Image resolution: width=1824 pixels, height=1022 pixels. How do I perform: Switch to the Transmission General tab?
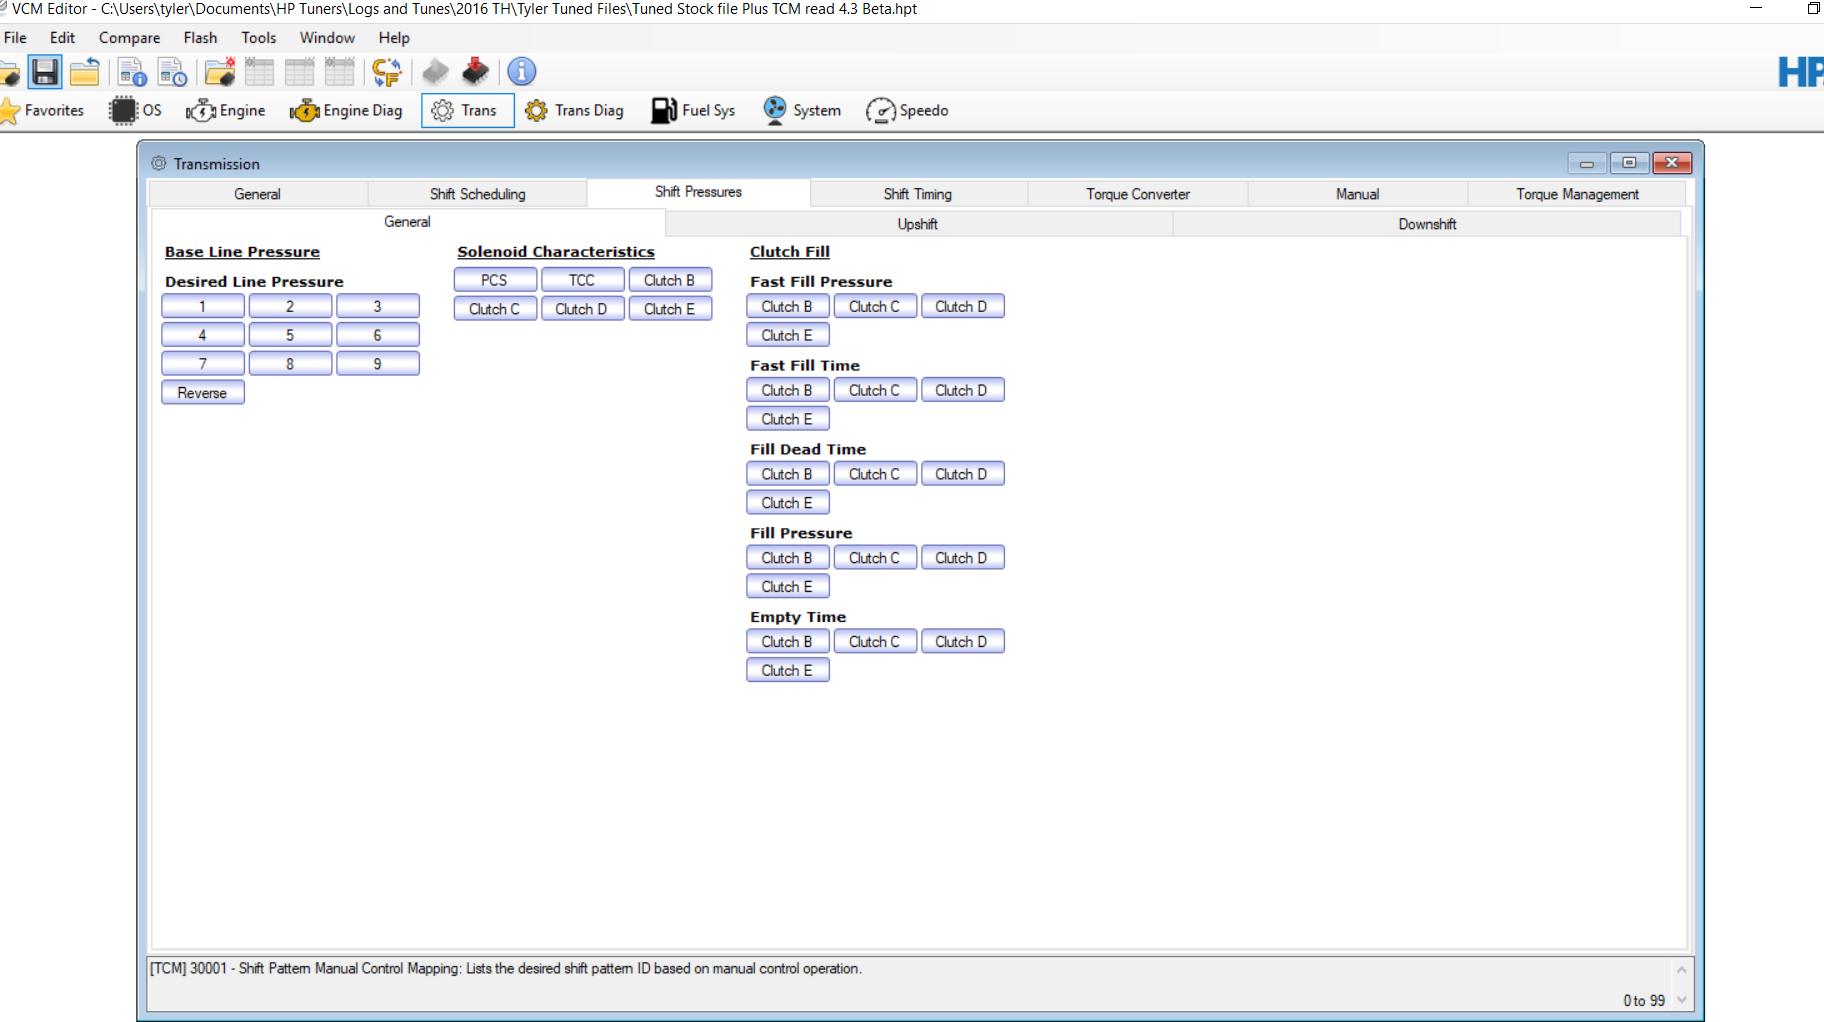point(257,194)
